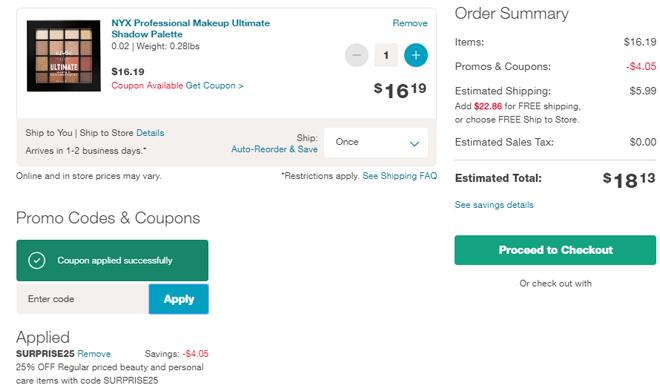This screenshot has height=388, width=660.
Task: Click the quantity value box
Action: (386, 55)
